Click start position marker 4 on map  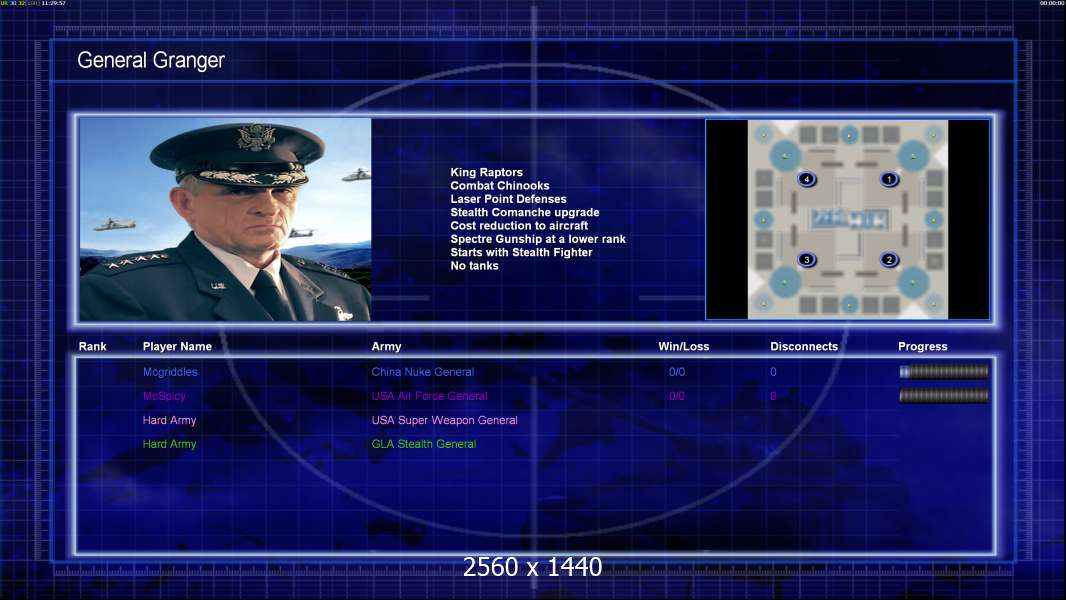807,179
